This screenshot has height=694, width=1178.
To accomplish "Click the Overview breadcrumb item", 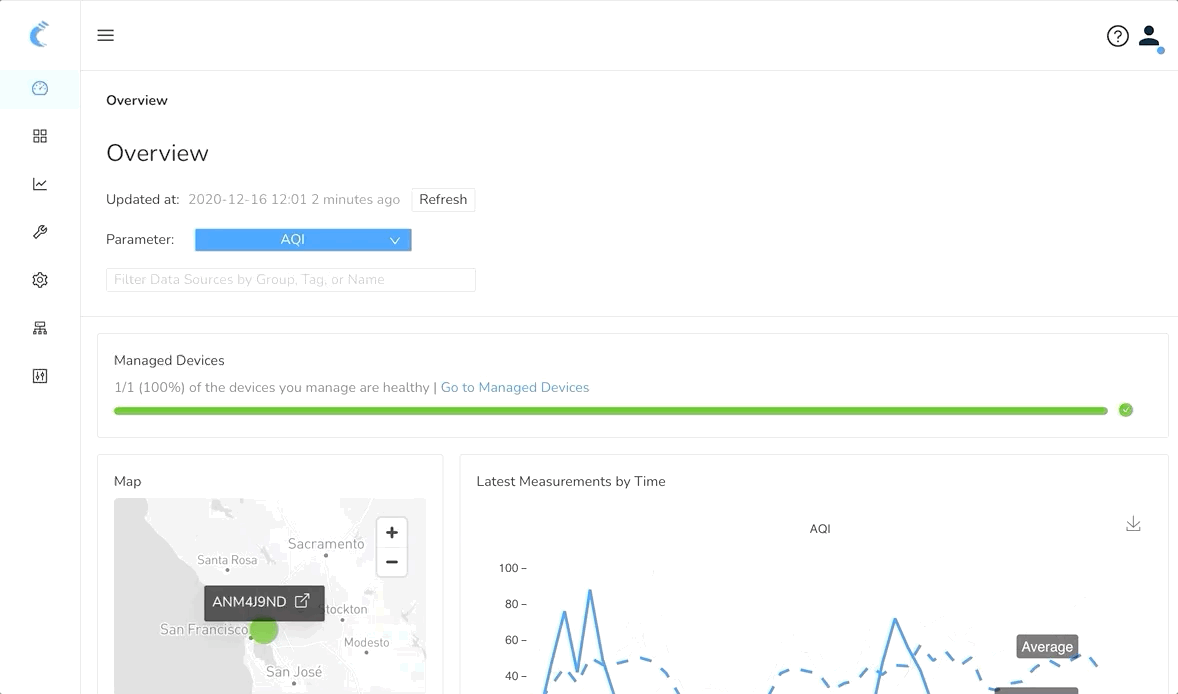I will point(136,100).
